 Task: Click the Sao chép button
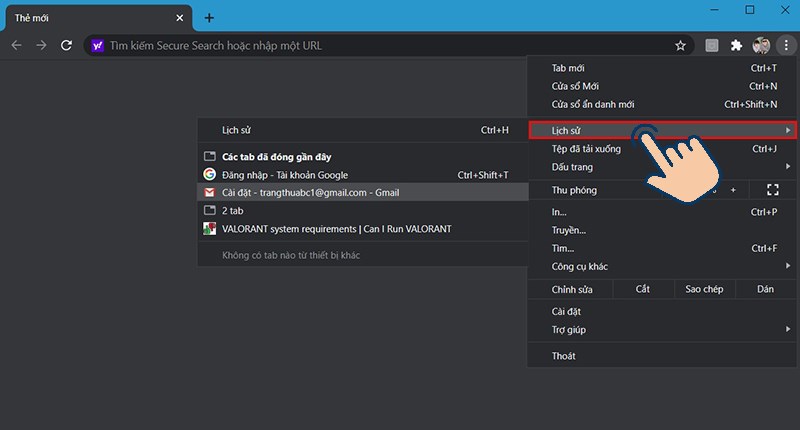coord(704,289)
